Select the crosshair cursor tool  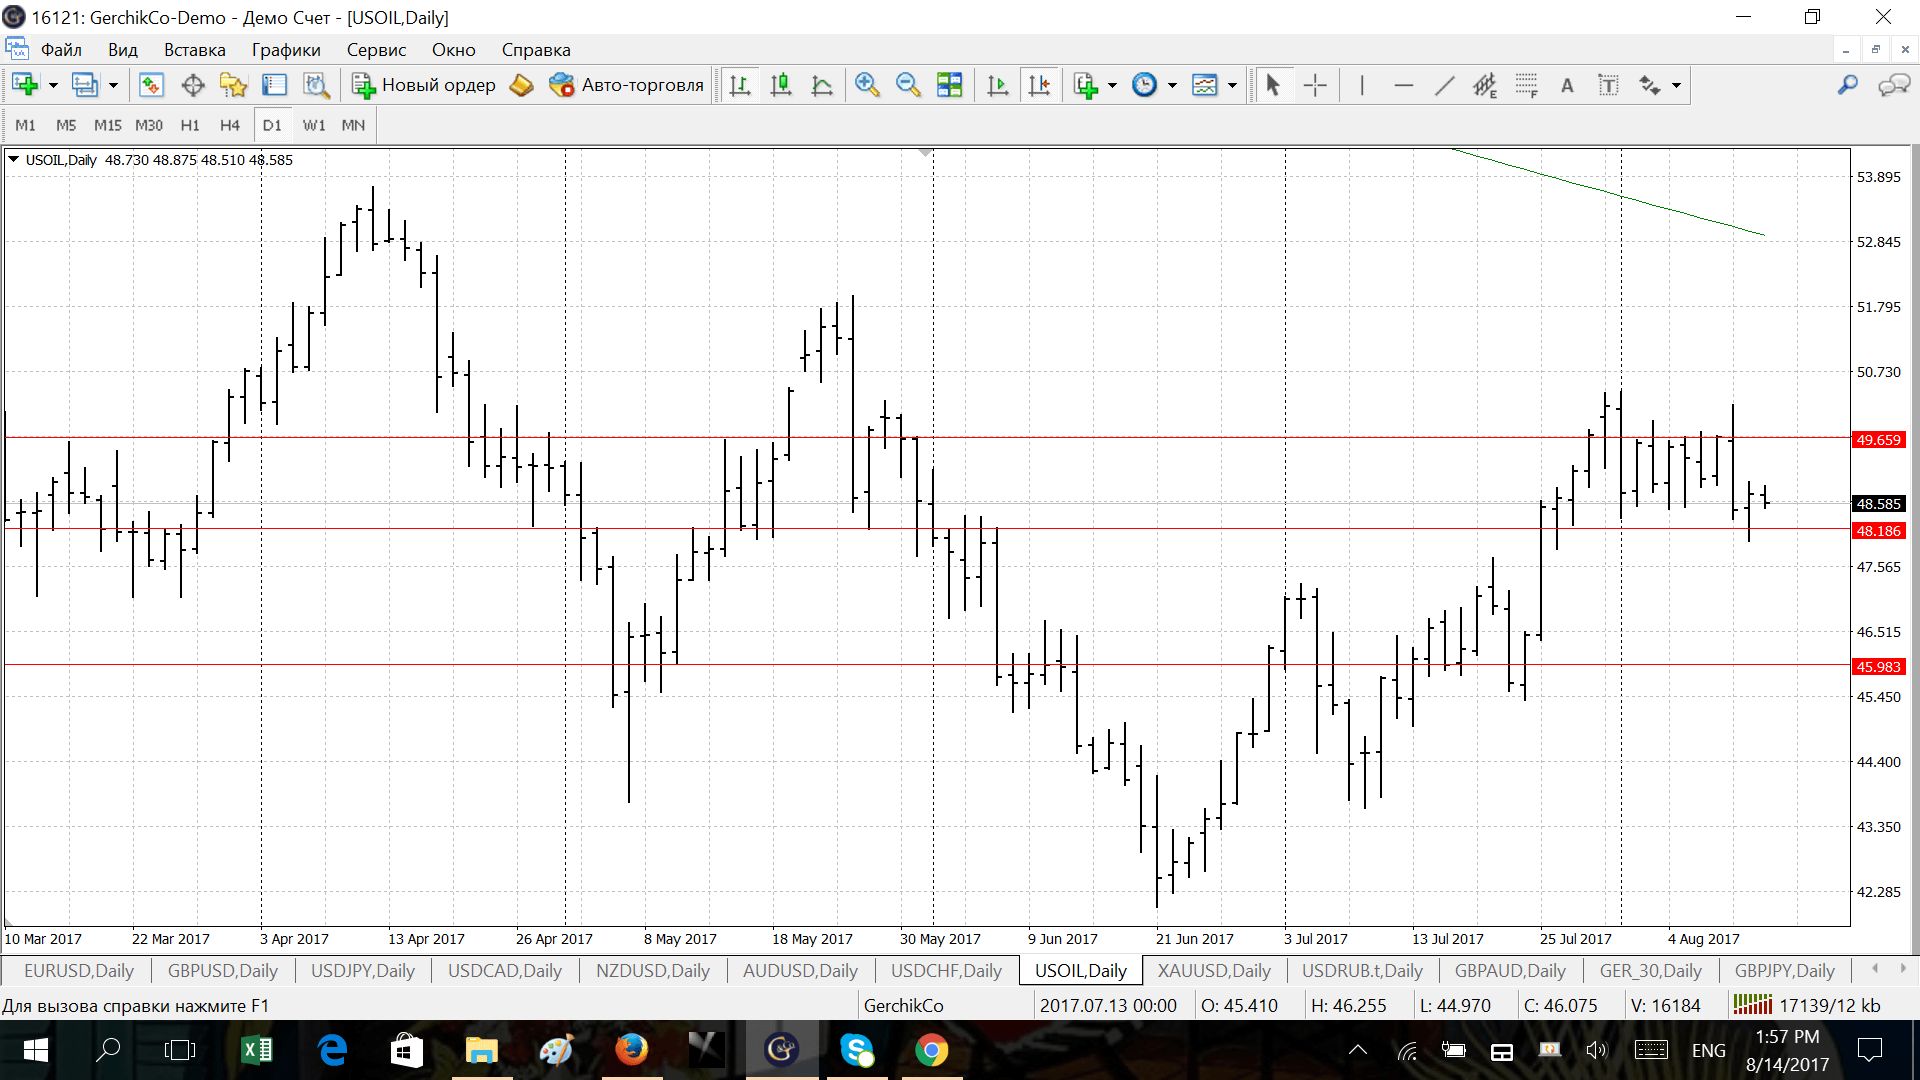pyautogui.click(x=1315, y=85)
